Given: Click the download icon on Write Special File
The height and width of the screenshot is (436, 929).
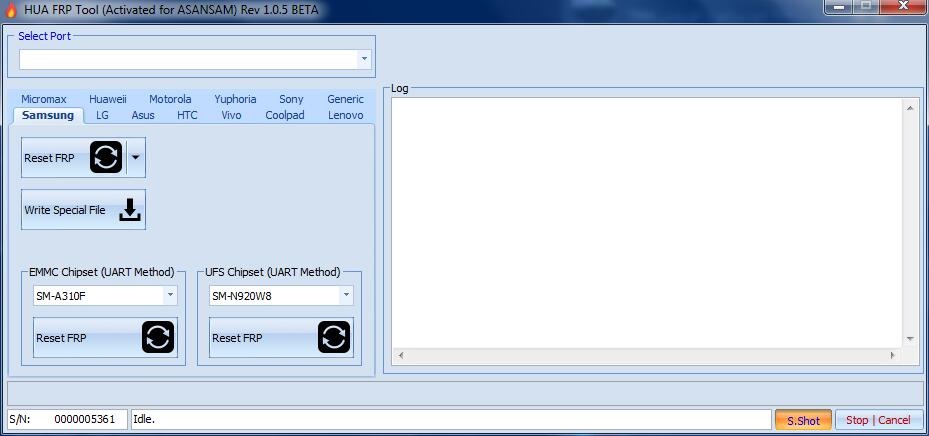Looking at the screenshot, I should [130, 210].
